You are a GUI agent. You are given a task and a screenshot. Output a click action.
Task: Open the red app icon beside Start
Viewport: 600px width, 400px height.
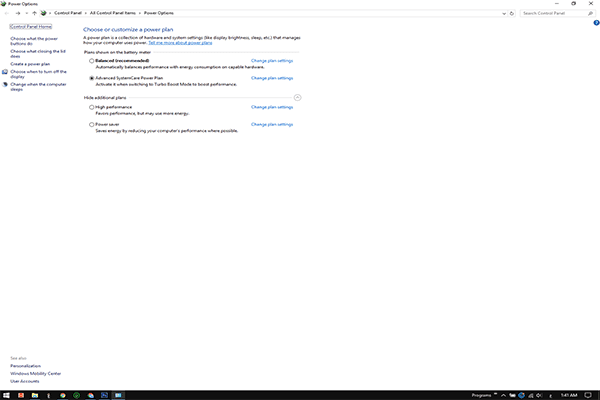[x=21, y=395]
